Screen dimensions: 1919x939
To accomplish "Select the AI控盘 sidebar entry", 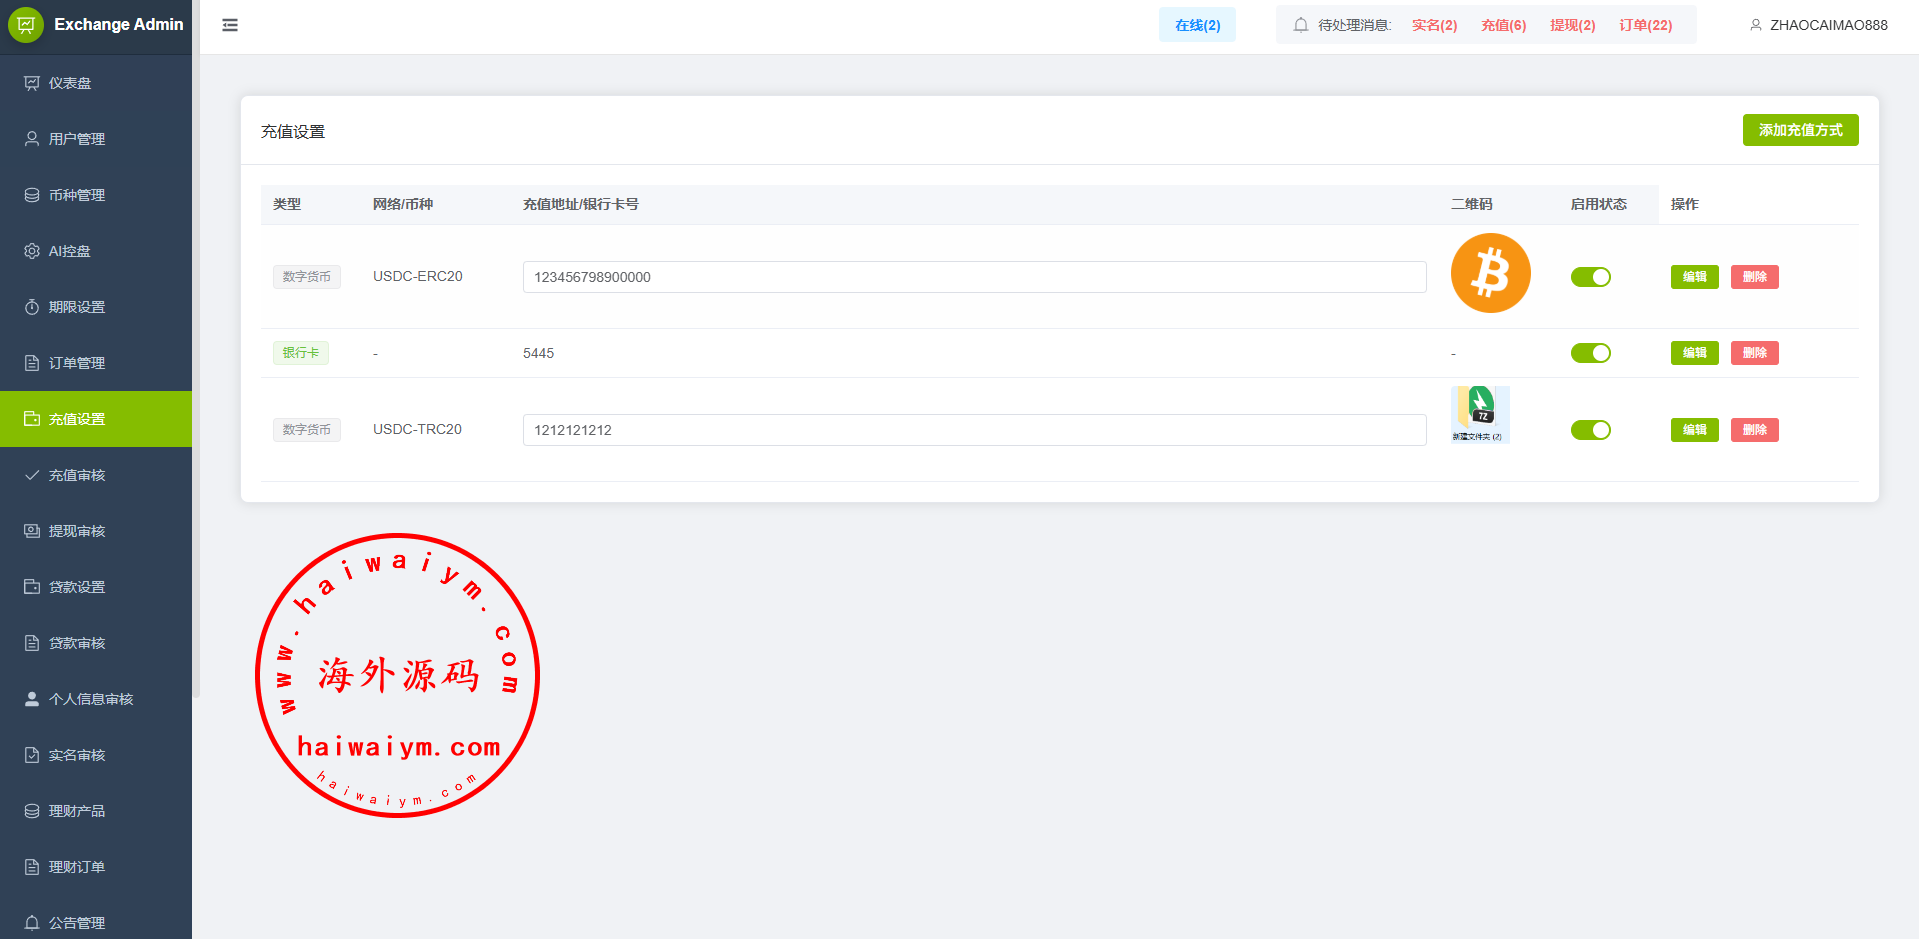I will pyautogui.click(x=70, y=251).
